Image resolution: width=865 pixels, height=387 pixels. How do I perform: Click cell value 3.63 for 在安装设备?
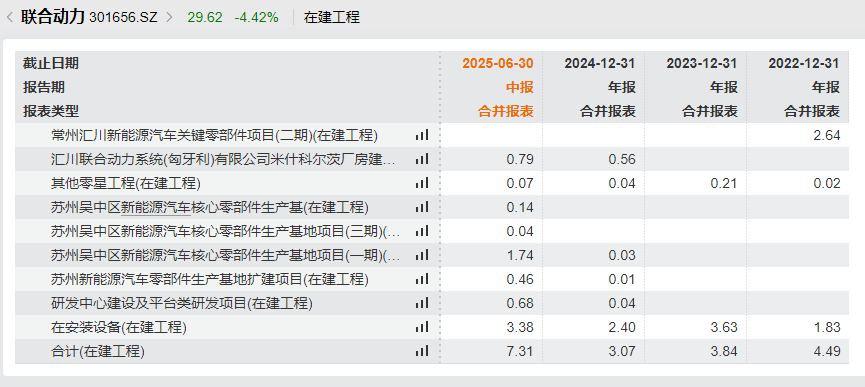[x=724, y=327]
